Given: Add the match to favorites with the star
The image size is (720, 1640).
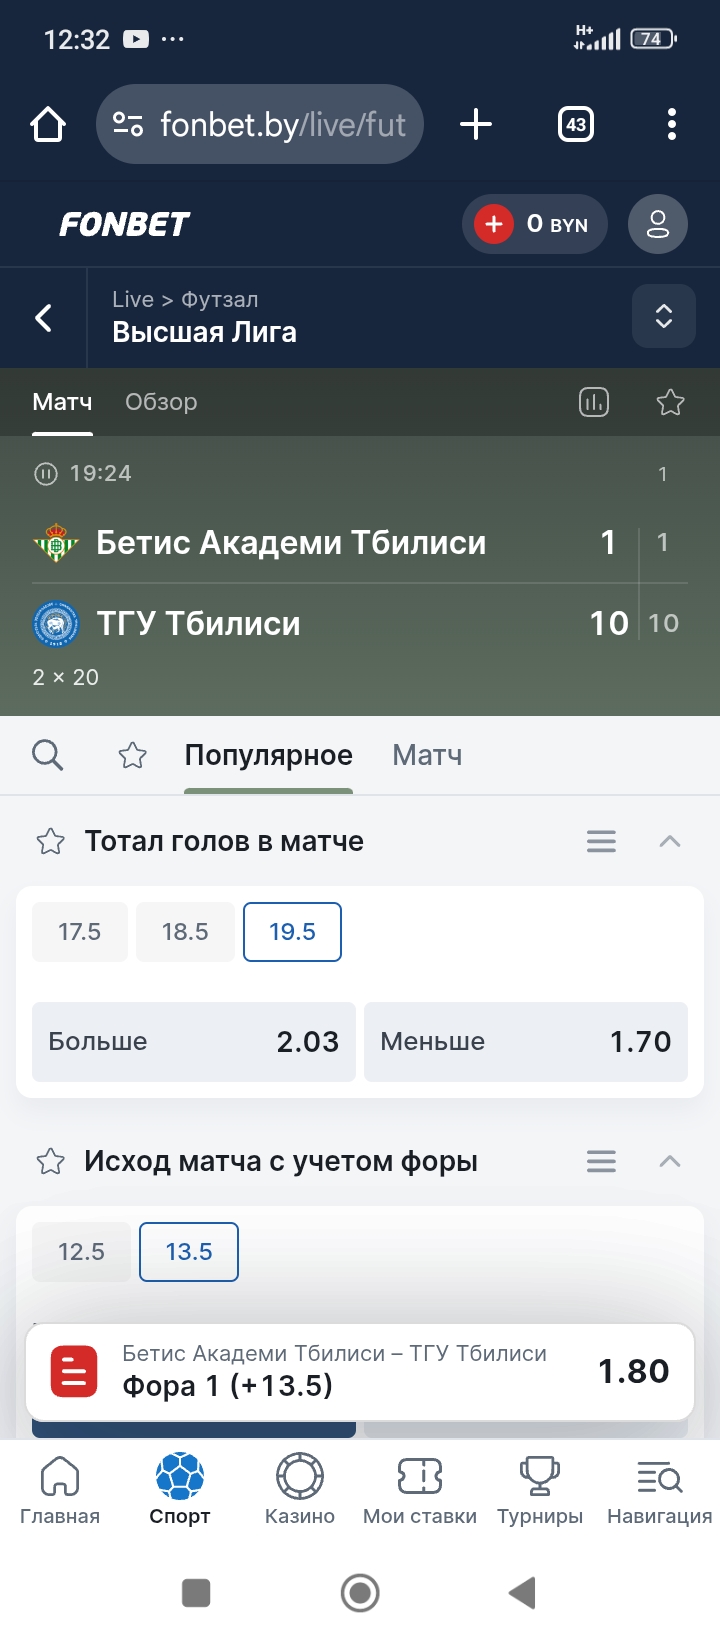Looking at the screenshot, I should pyautogui.click(x=670, y=402).
